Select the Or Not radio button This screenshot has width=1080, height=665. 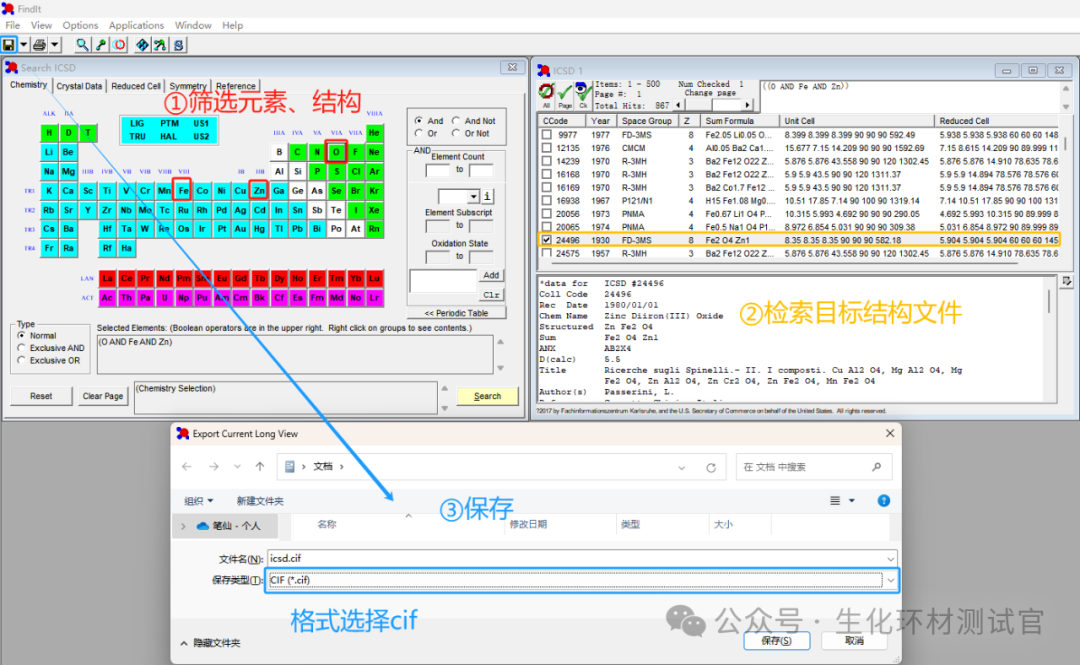click(456, 133)
